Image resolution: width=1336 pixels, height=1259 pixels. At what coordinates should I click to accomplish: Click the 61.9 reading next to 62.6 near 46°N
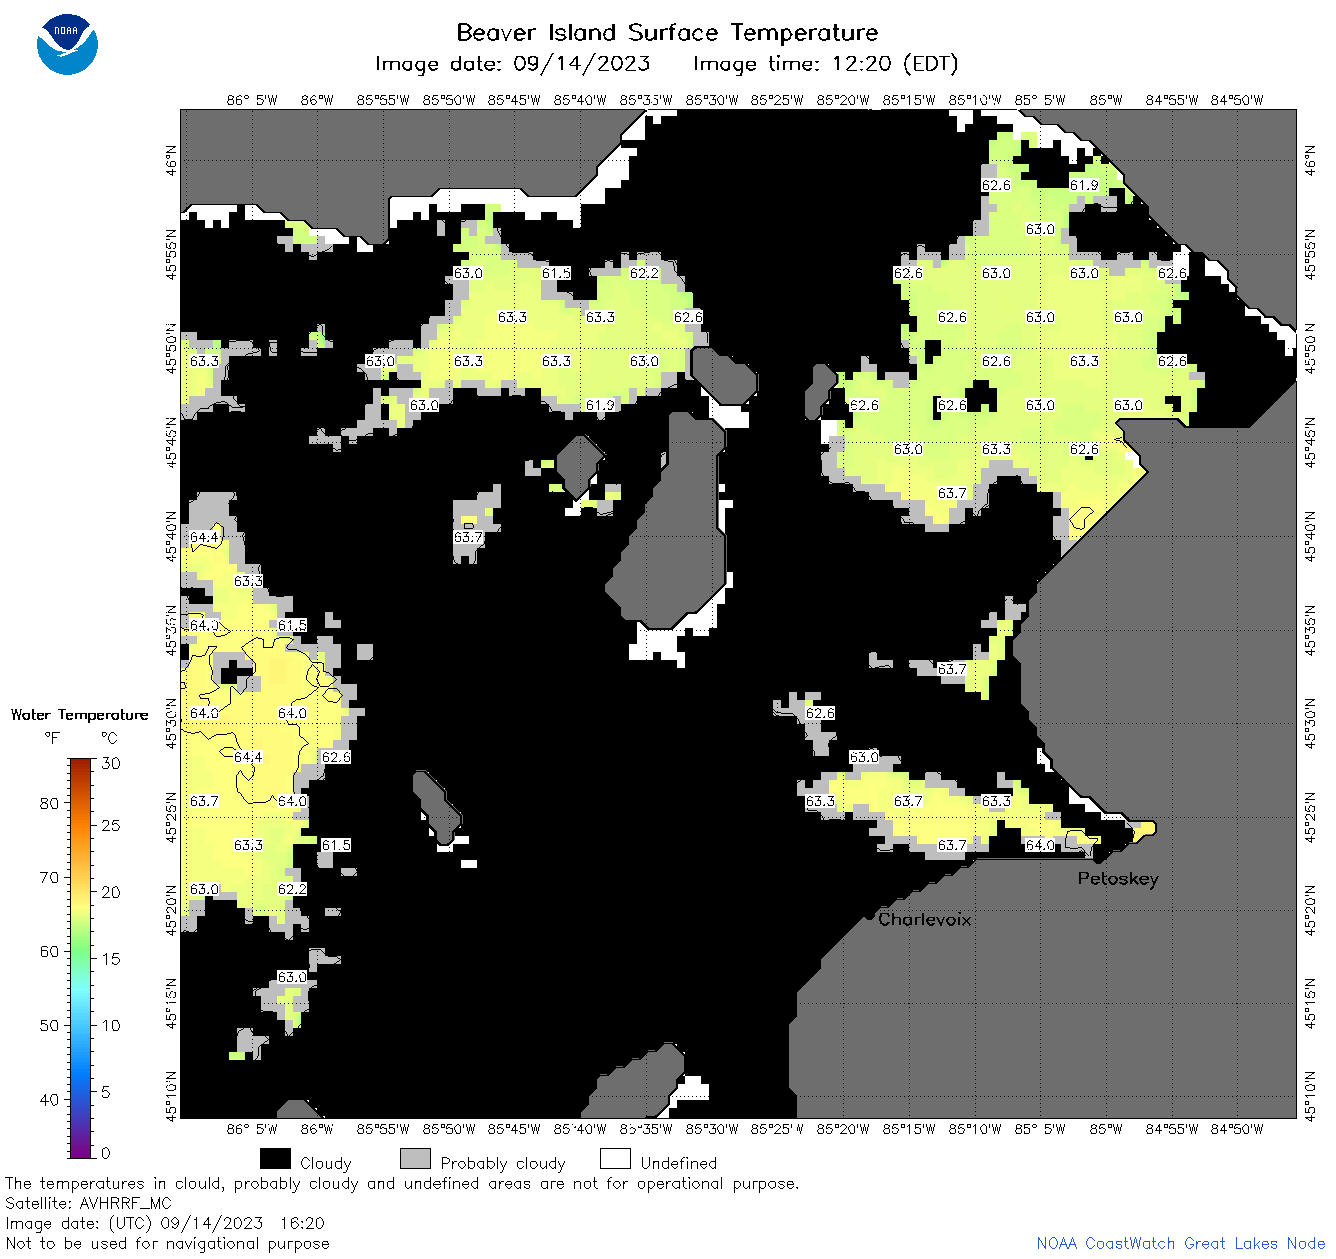pyautogui.click(x=1084, y=185)
